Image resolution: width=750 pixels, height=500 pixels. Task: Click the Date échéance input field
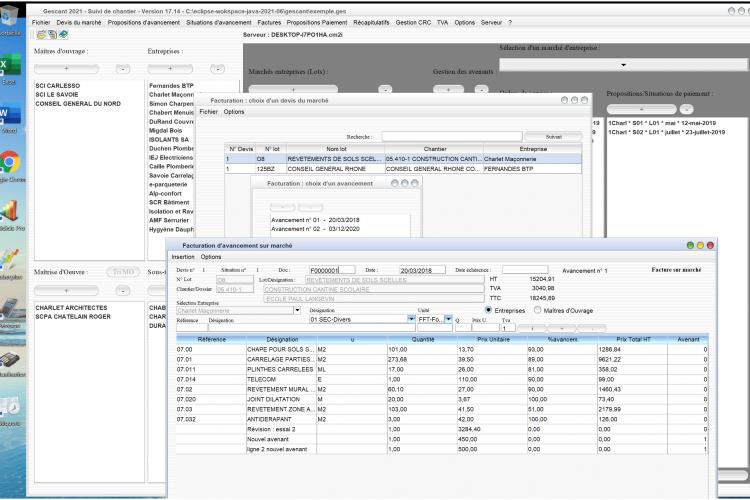click(x=525, y=270)
